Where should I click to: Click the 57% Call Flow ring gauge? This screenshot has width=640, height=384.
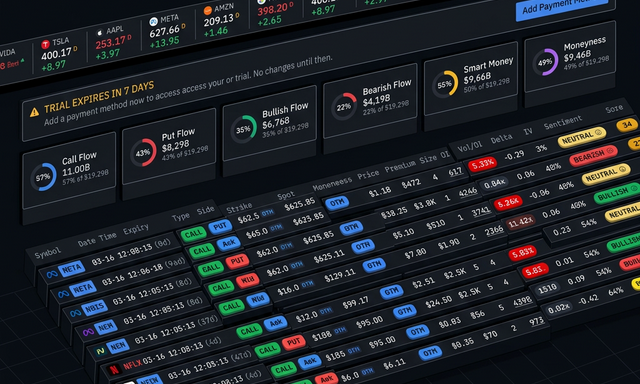click(x=43, y=177)
